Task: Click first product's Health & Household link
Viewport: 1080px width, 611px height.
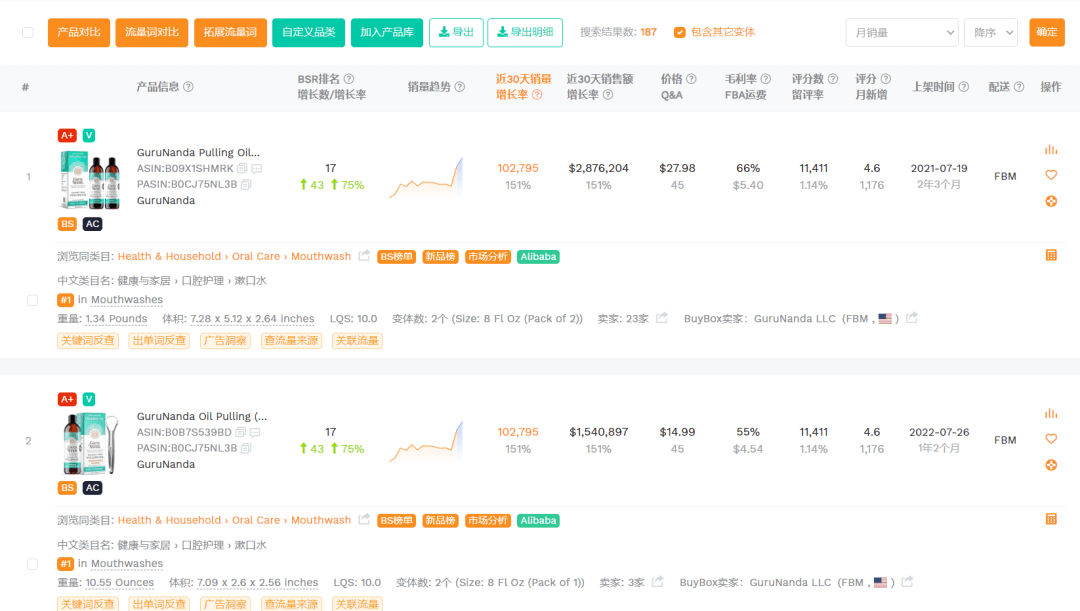Action: [169, 256]
